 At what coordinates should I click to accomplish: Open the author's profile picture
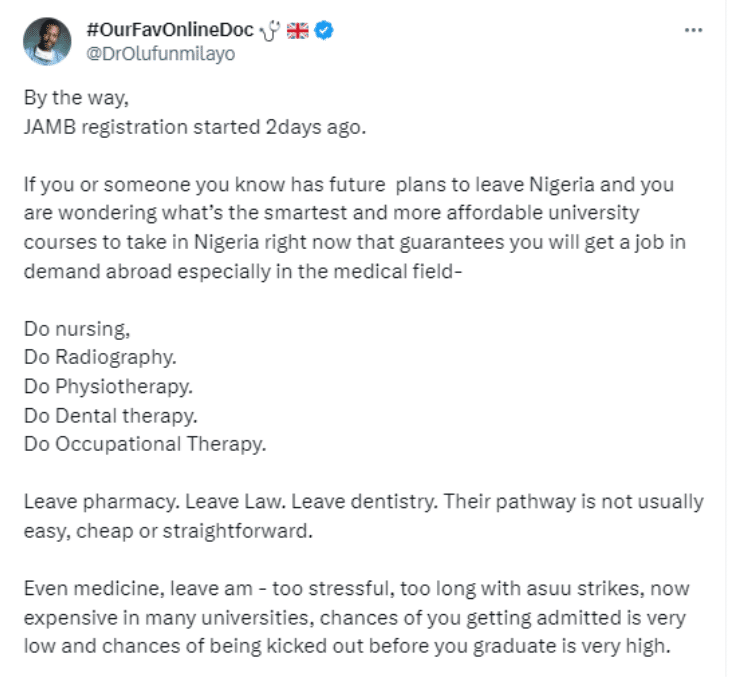click(x=47, y=42)
